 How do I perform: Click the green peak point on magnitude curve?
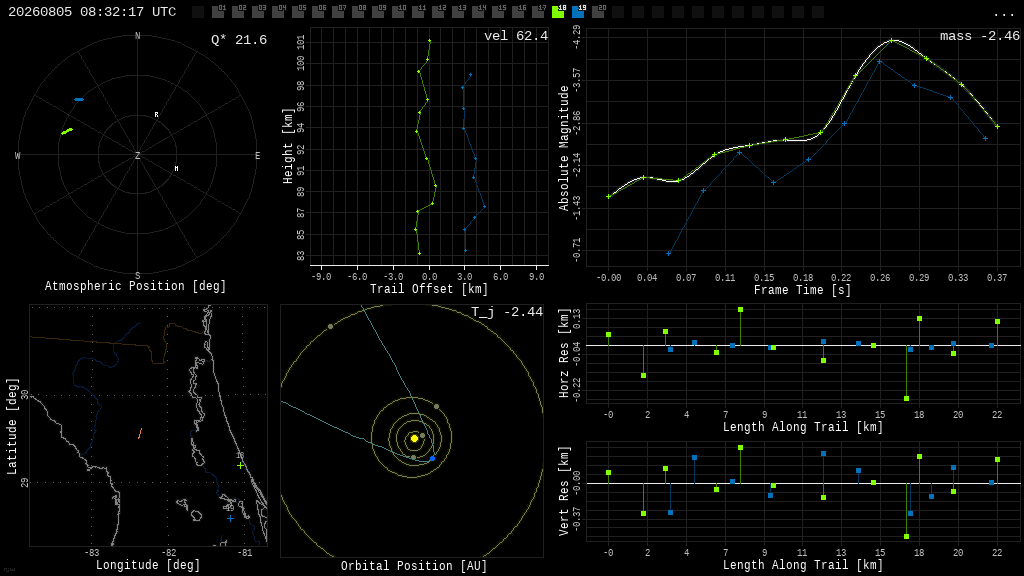click(891, 40)
